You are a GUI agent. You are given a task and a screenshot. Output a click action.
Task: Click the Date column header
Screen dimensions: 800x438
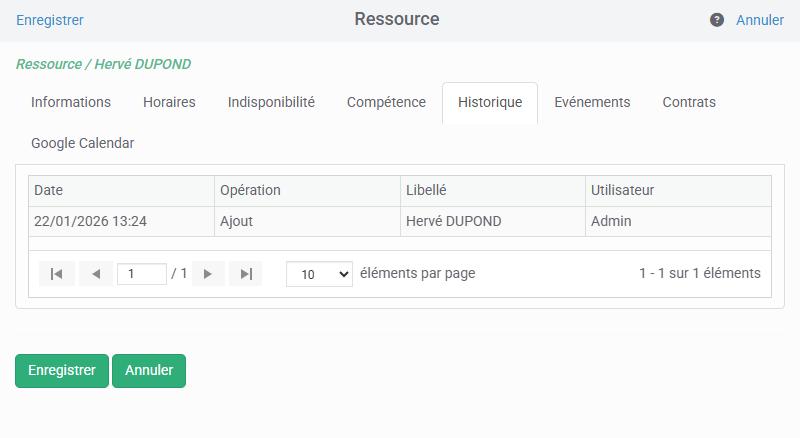[x=121, y=190]
